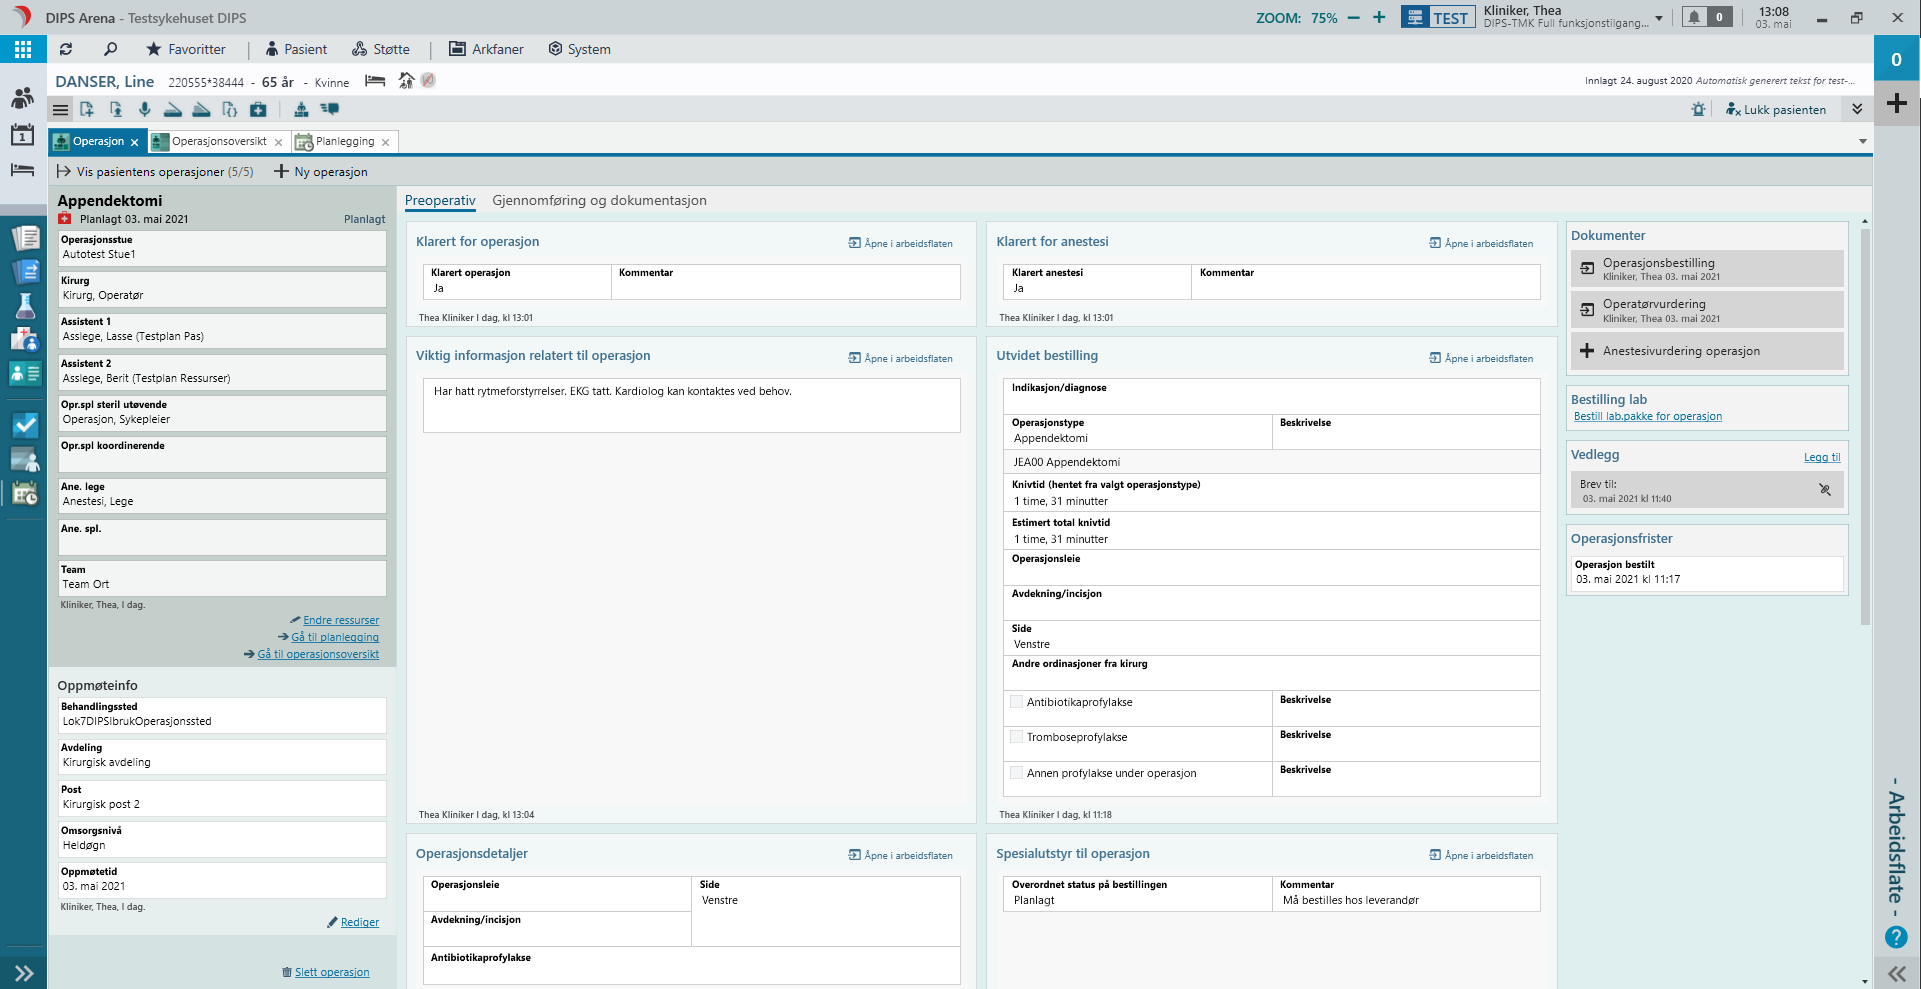The image size is (1921, 989).
Task: Open the app grid launcher icon
Action: coord(23,49)
